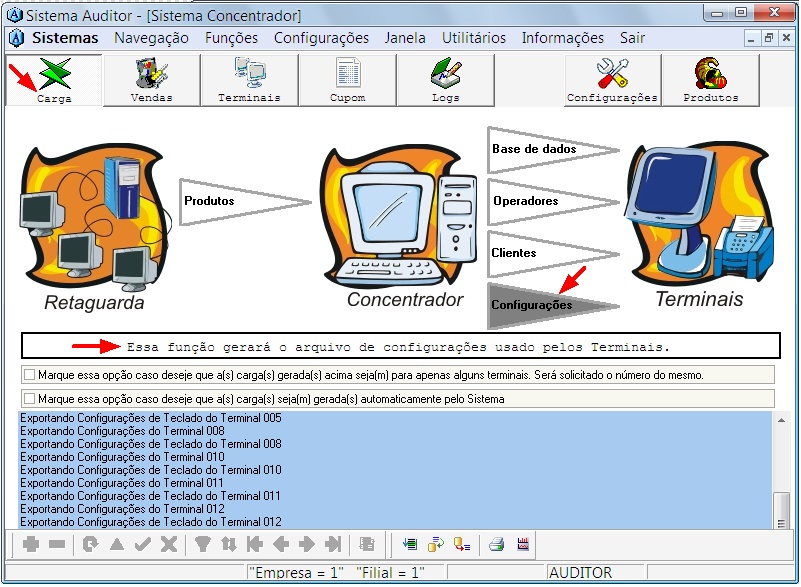Viewport: 801px width, 587px height.
Task: Open the Logs toolbar icon
Action: (x=445, y=80)
